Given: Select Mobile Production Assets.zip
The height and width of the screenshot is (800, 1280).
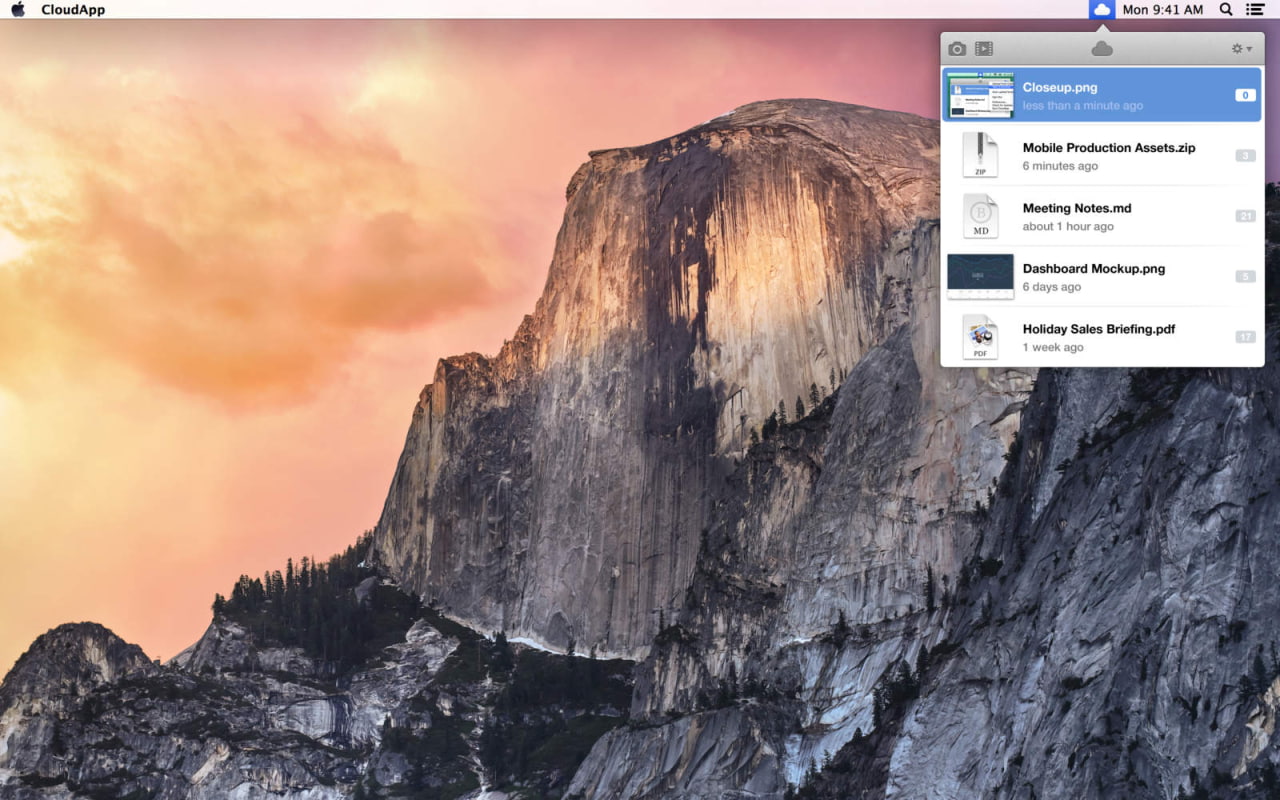Looking at the screenshot, I should pyautogui.click(x=1109, y=148).
